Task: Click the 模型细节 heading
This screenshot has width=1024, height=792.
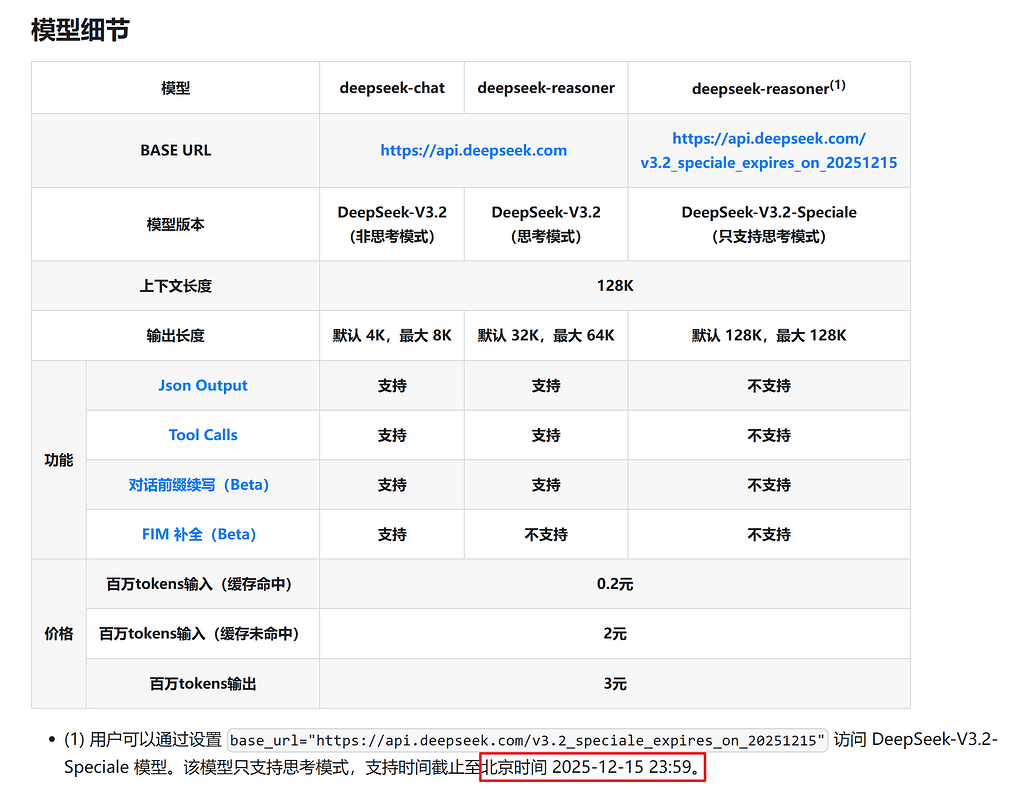Action: (x=80, y=30)
